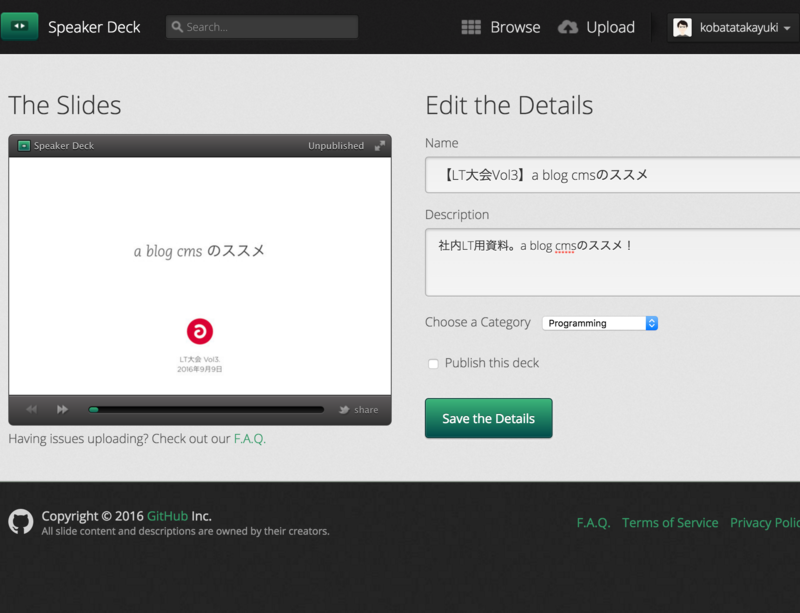
Task: Open the Privacy Policy footer link
Action: pos(765,523)
